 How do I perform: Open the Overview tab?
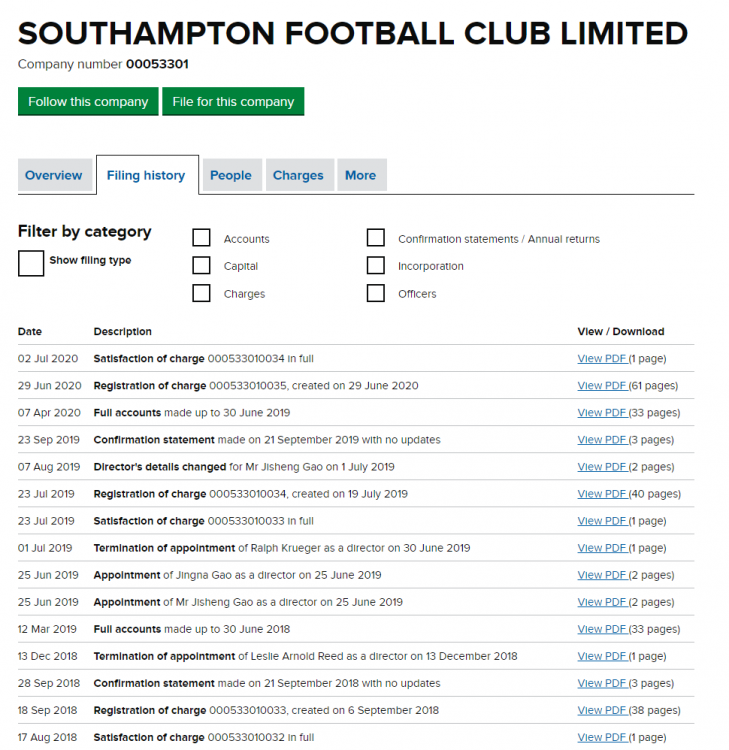[54, 175]
